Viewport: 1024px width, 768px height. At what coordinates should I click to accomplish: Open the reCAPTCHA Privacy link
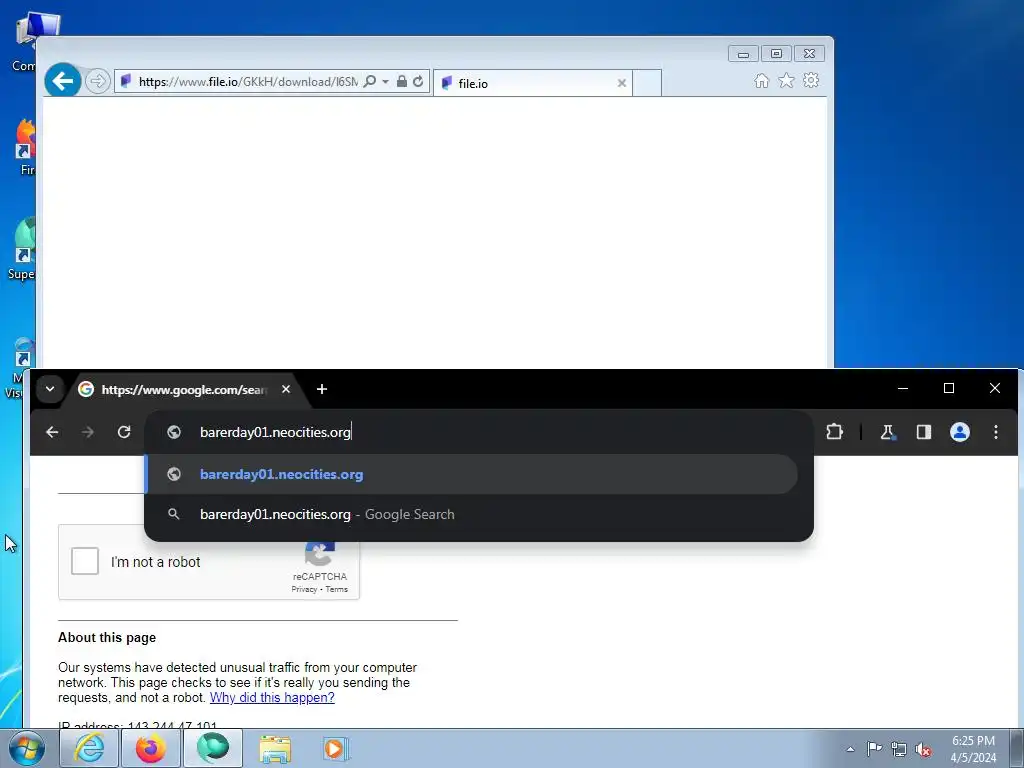coord(304,589)
